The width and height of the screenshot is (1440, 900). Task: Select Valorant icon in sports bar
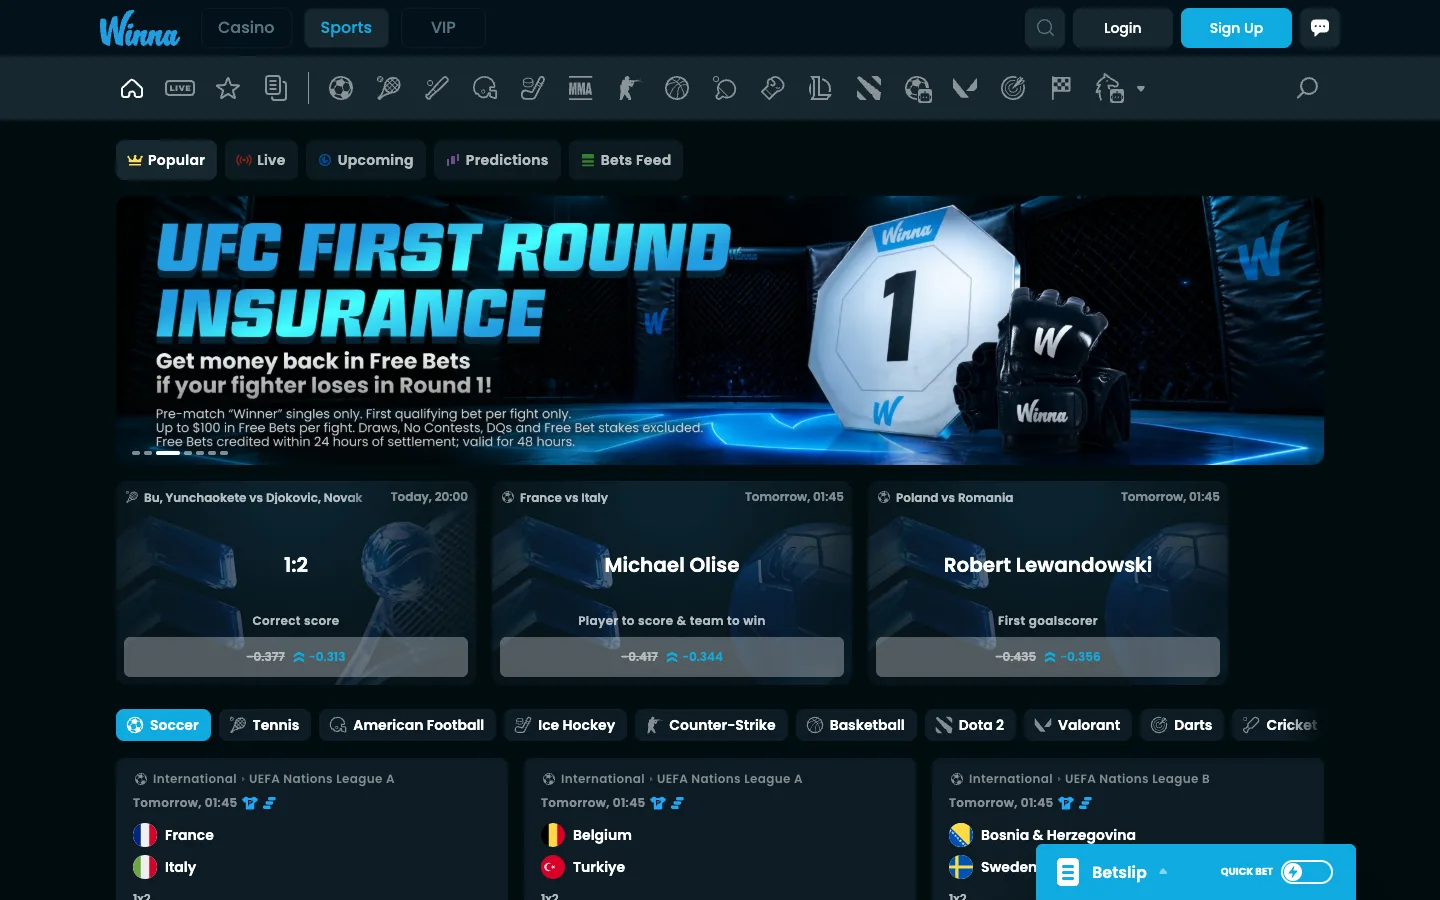[965, 88]
